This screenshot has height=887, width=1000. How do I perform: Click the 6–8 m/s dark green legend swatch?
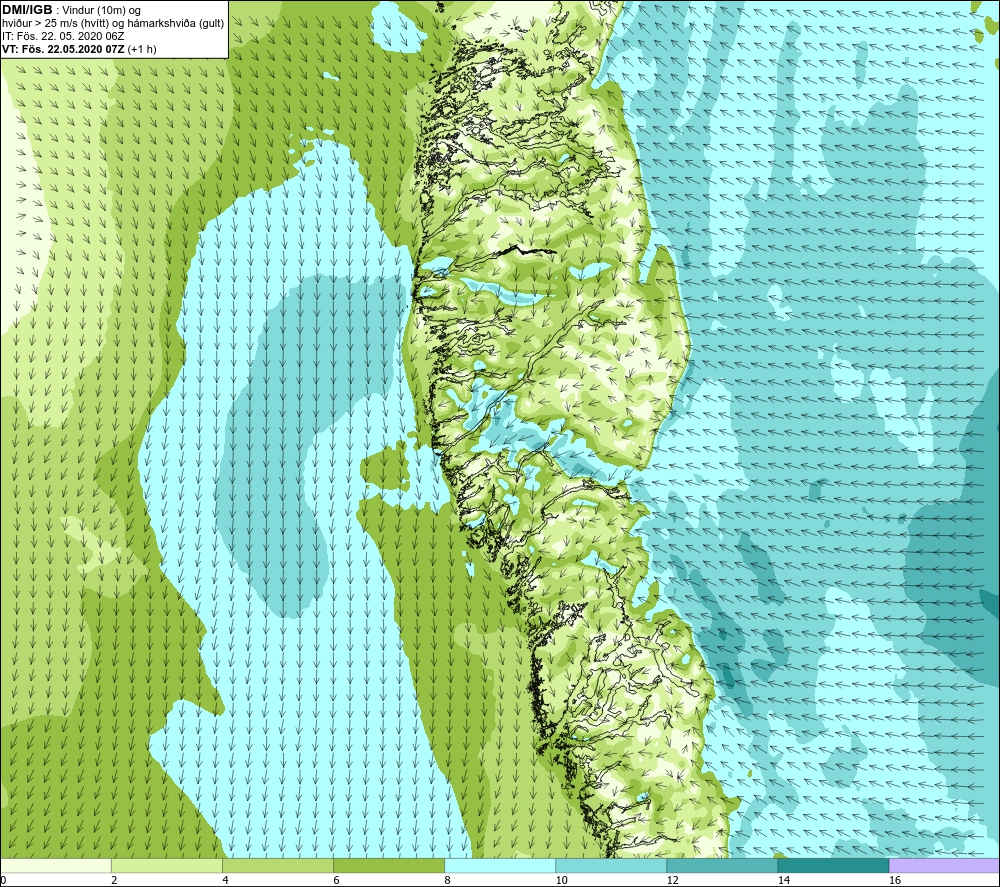click(x=388, y=865)
